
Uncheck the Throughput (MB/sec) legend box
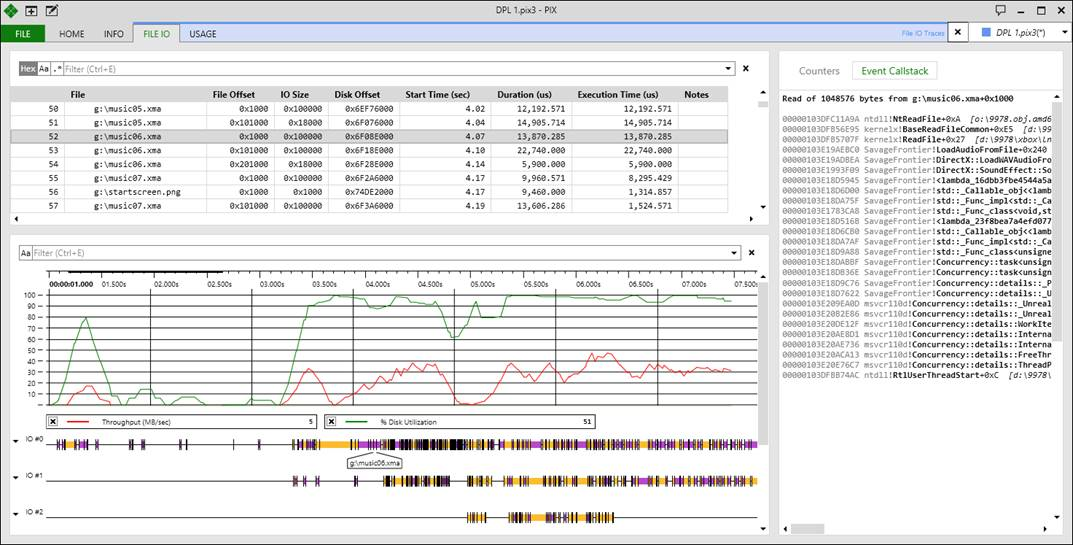pos(53,422)
